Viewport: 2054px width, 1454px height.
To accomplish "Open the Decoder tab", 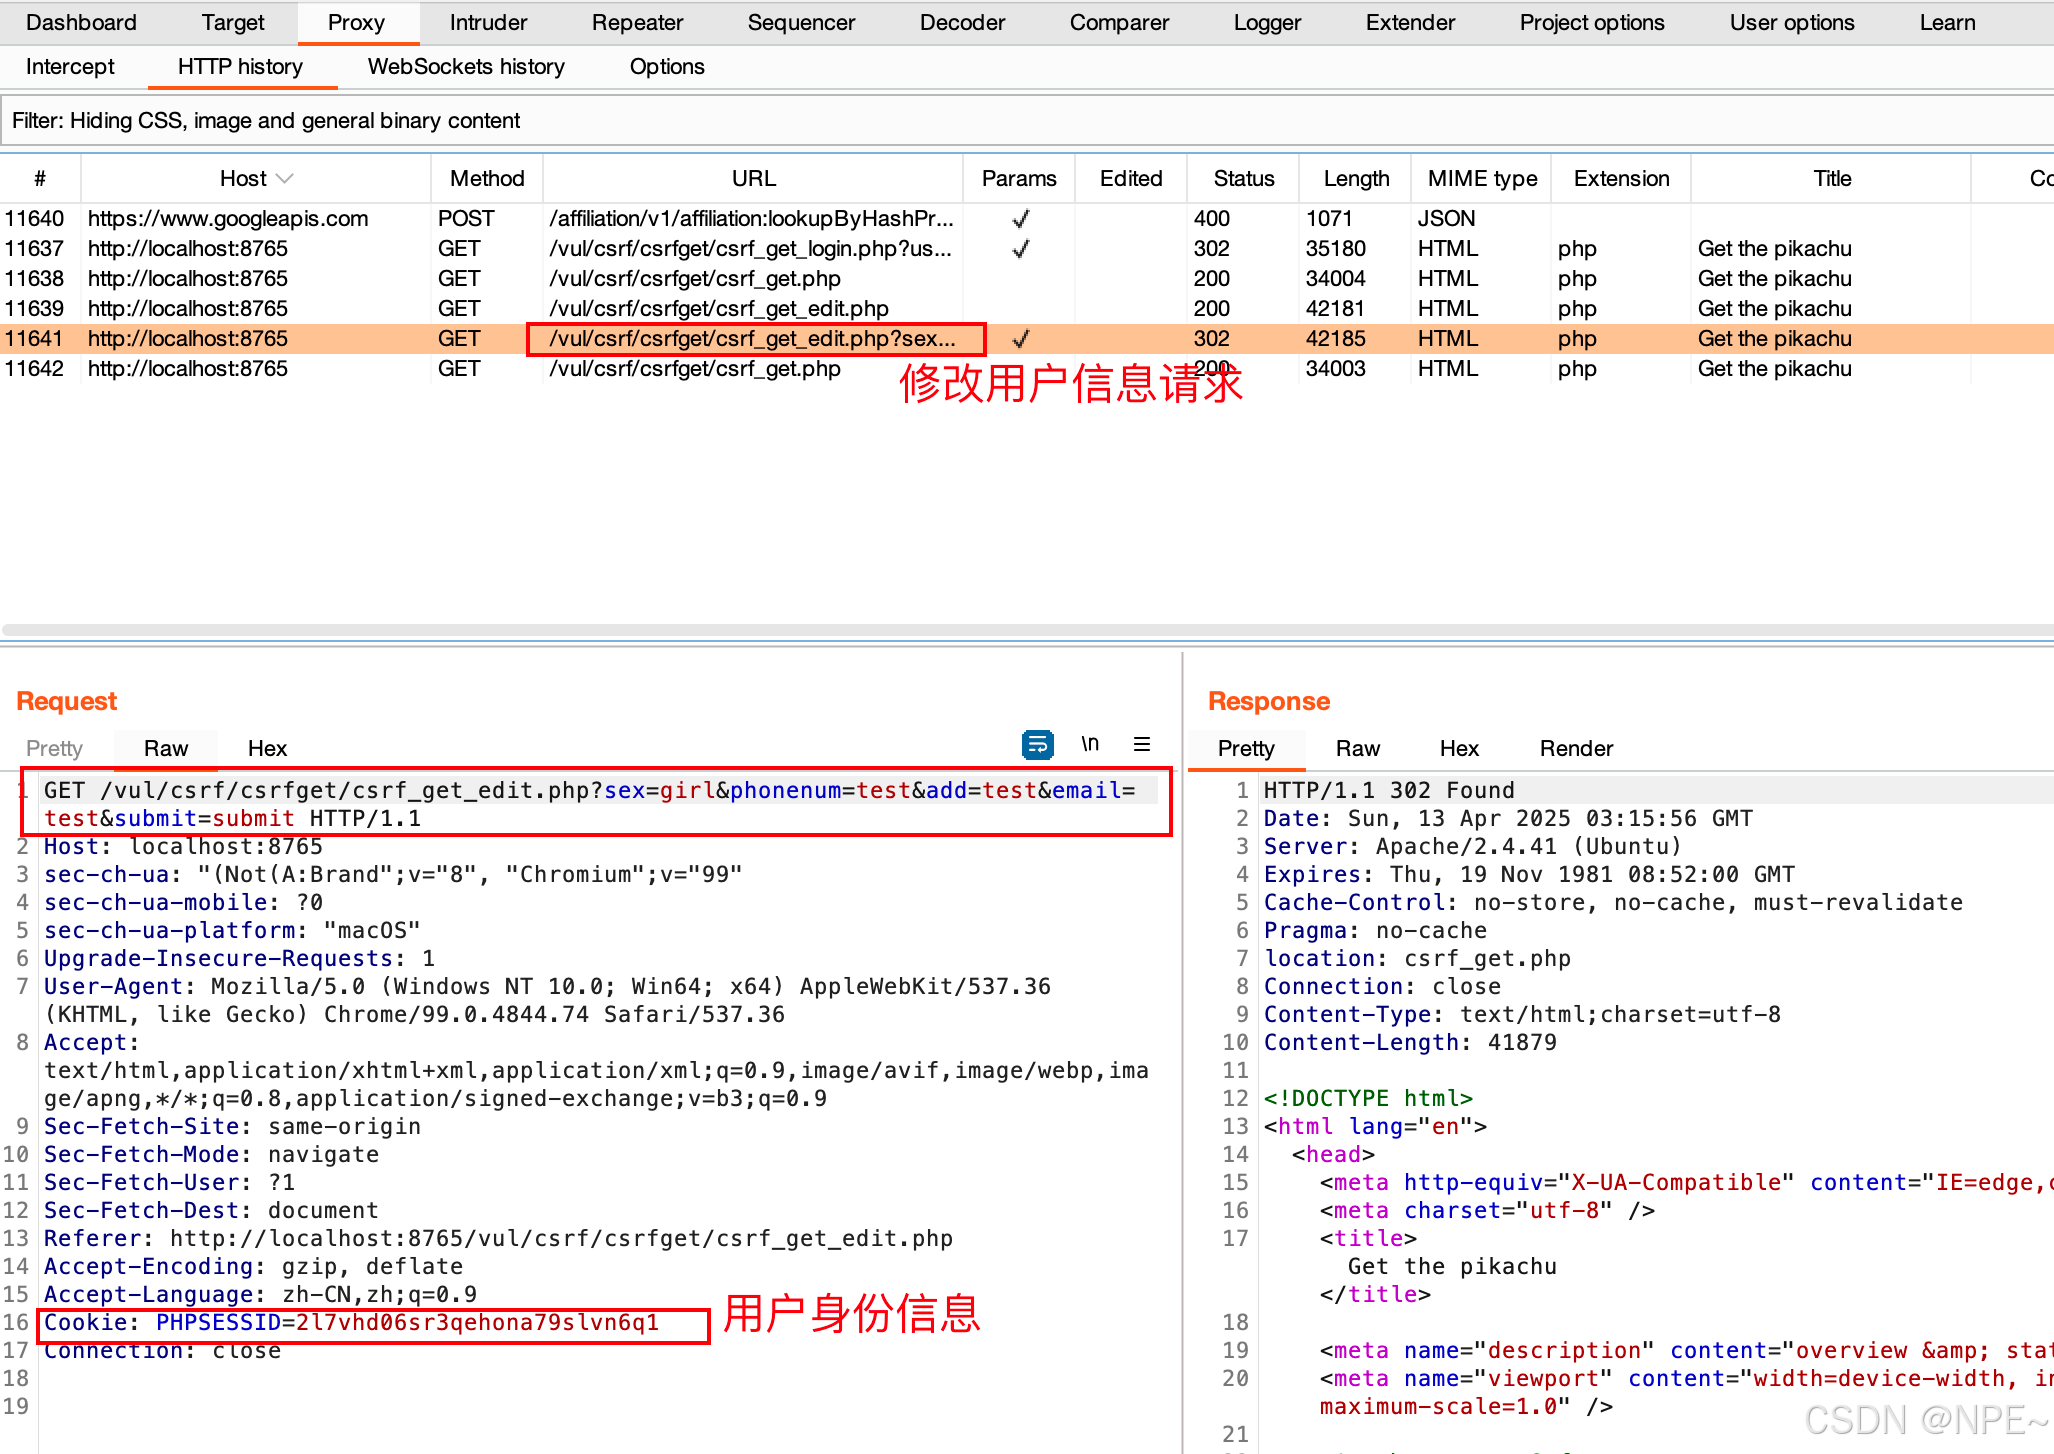I will tap(962, 22).
